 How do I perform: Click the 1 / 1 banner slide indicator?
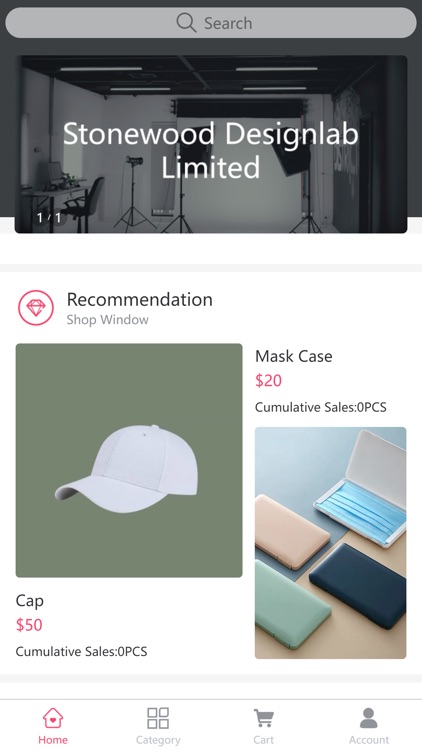tap(49, 218)
